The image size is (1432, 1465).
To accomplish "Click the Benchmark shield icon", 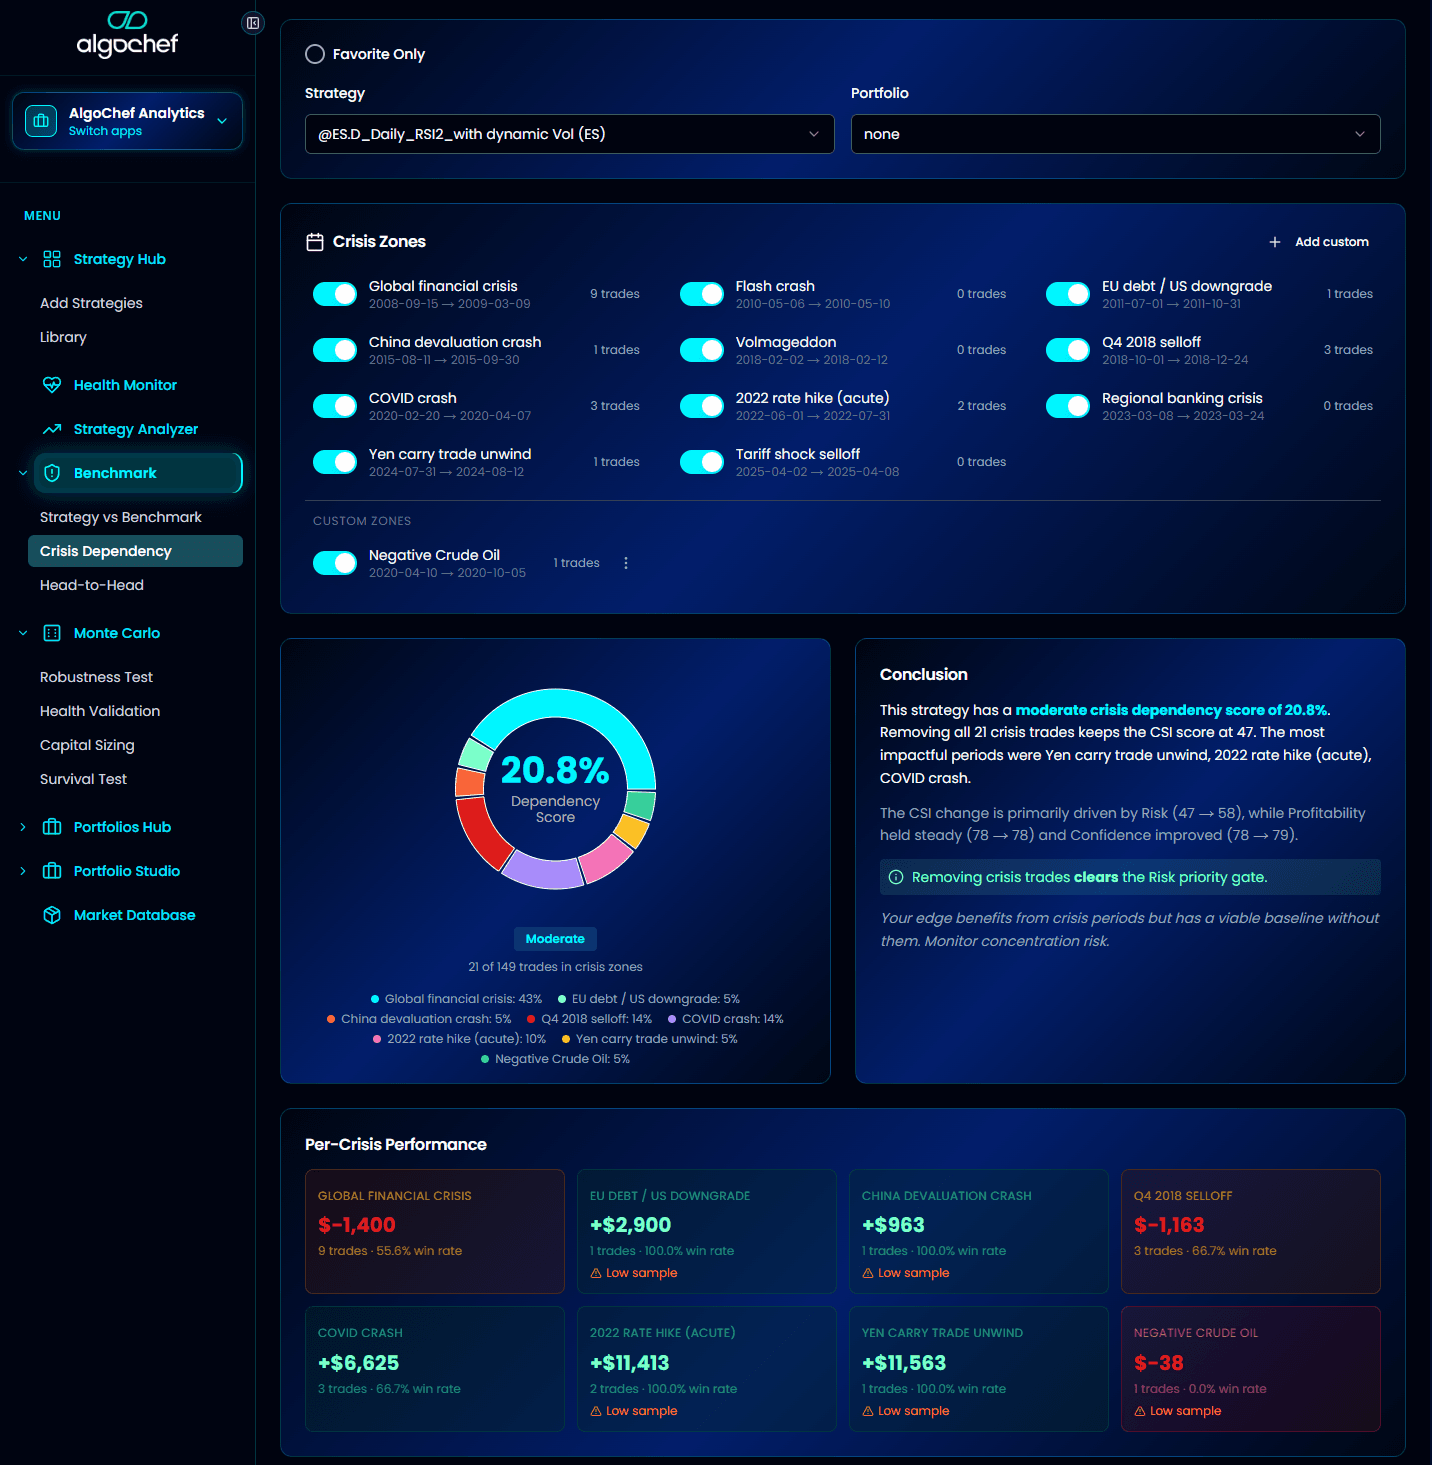I will pyautogui.click(x=52, y=472).
